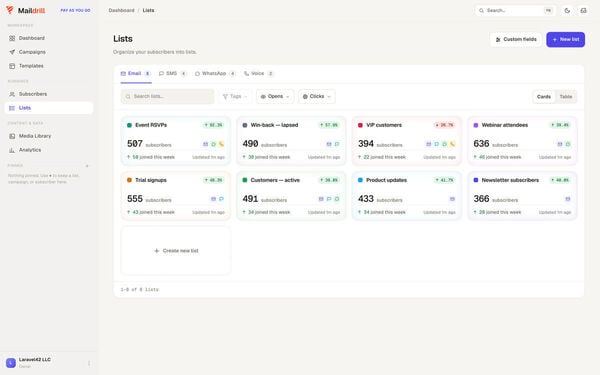600x375 pixels.
Task: Click the Pinned section pin icon
Action: click(x=87, y=166)
